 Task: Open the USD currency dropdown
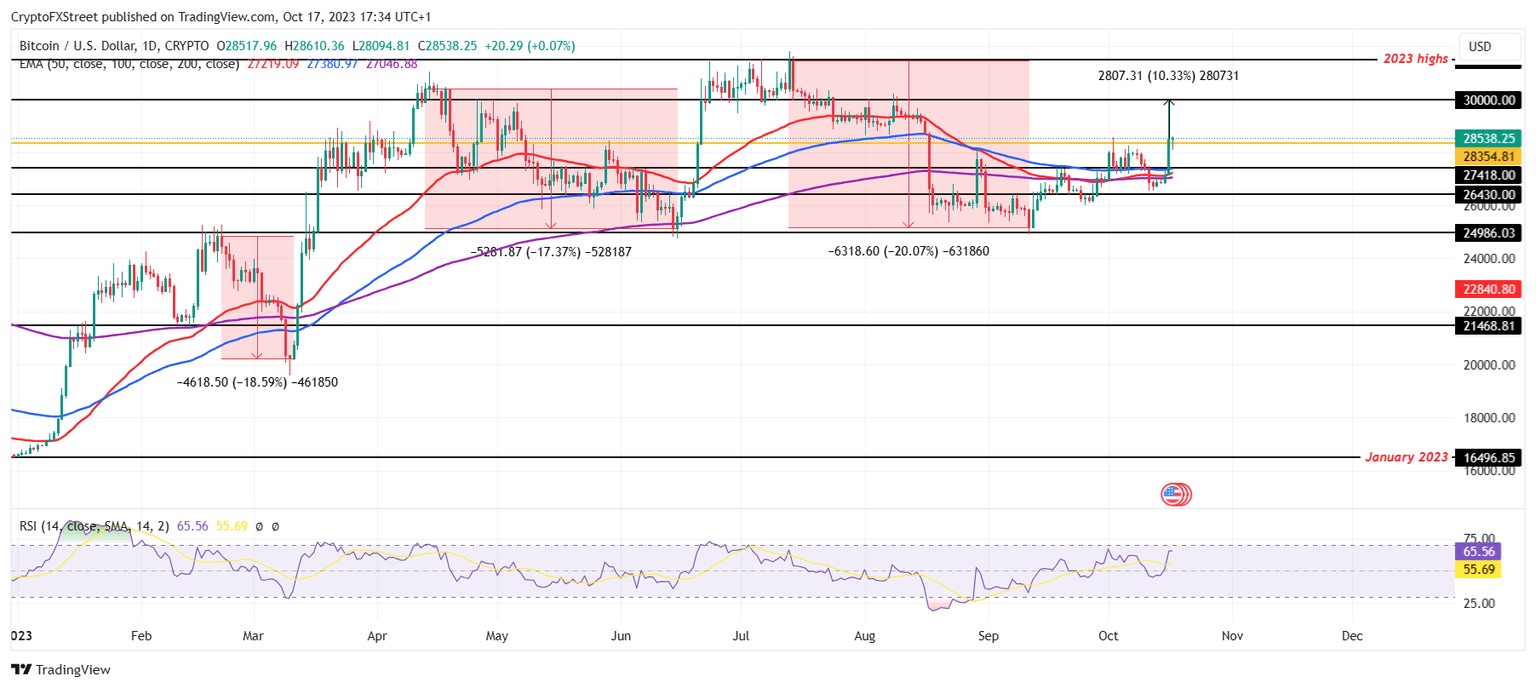point(1489,45)
